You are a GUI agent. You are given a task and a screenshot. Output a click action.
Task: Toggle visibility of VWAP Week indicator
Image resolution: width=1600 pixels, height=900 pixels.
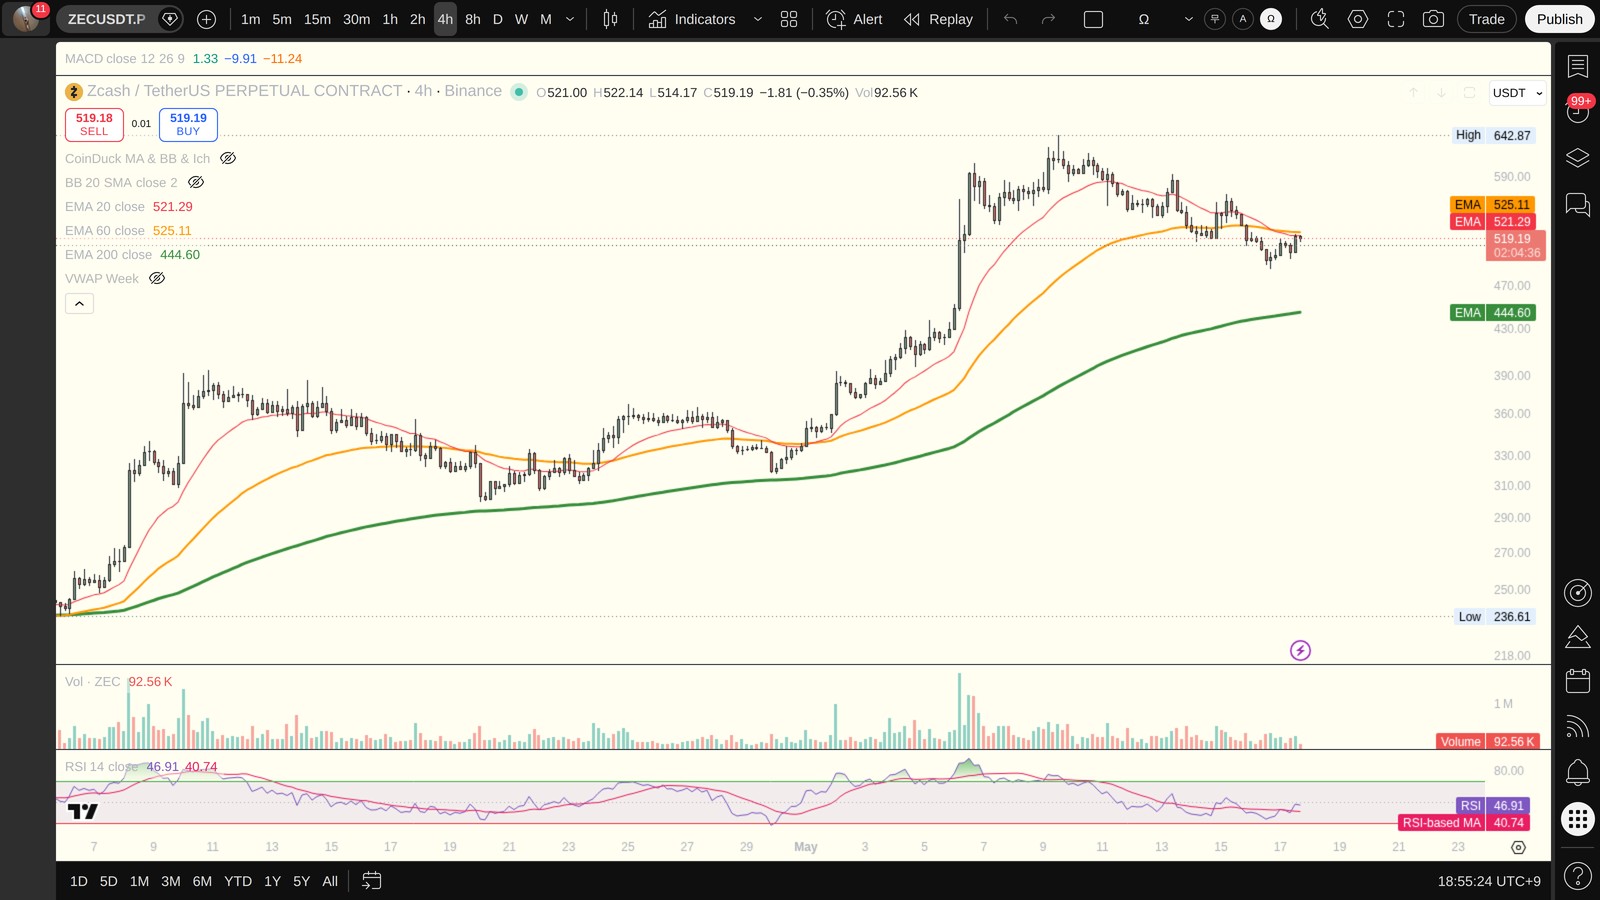pyautogui.click(x=157, y=278)
